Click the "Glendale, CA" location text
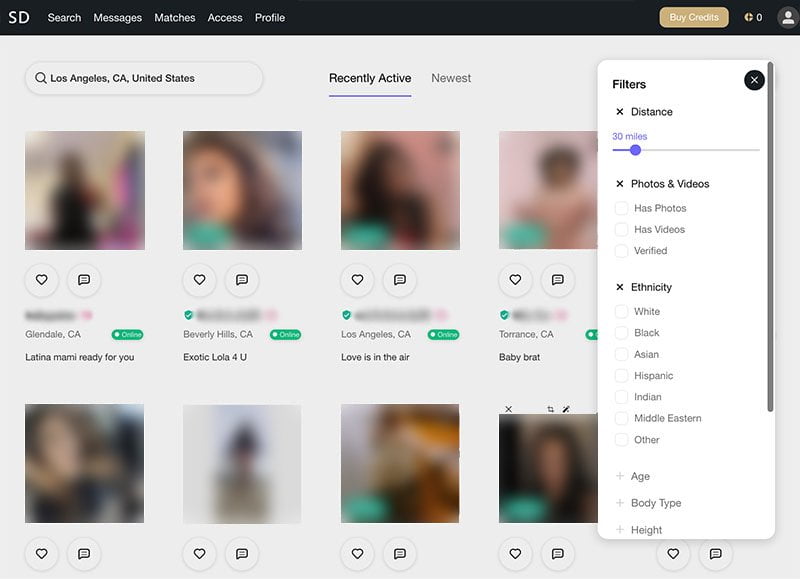This screenshot has width=800, height=579. click(53, 334)
